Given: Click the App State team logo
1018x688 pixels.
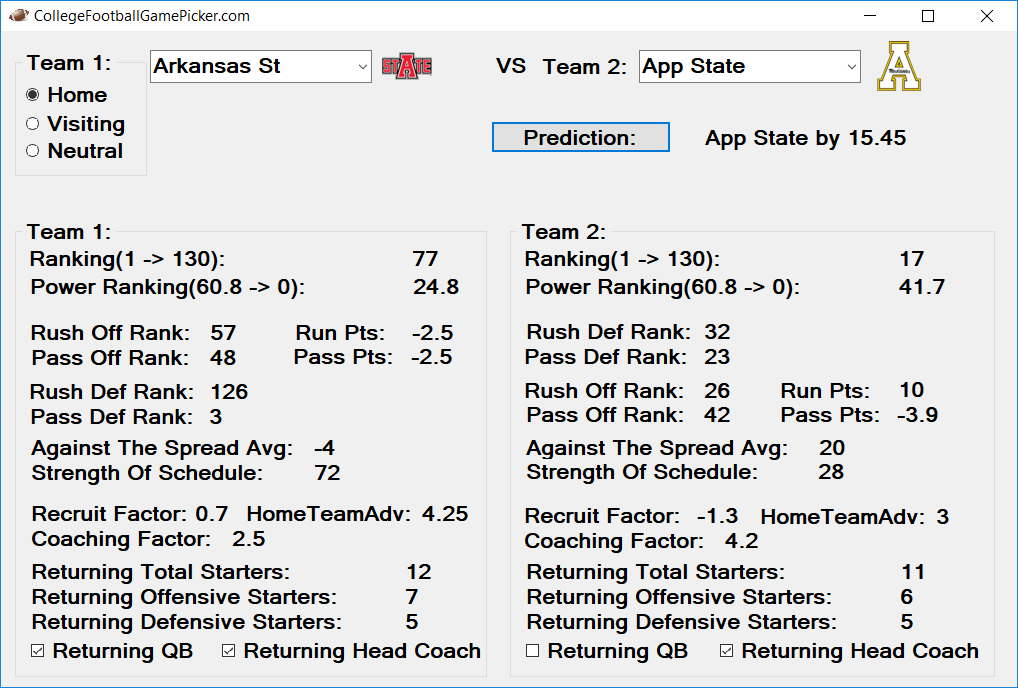Looking at the screenshot, I should click(x=899, y=66).
